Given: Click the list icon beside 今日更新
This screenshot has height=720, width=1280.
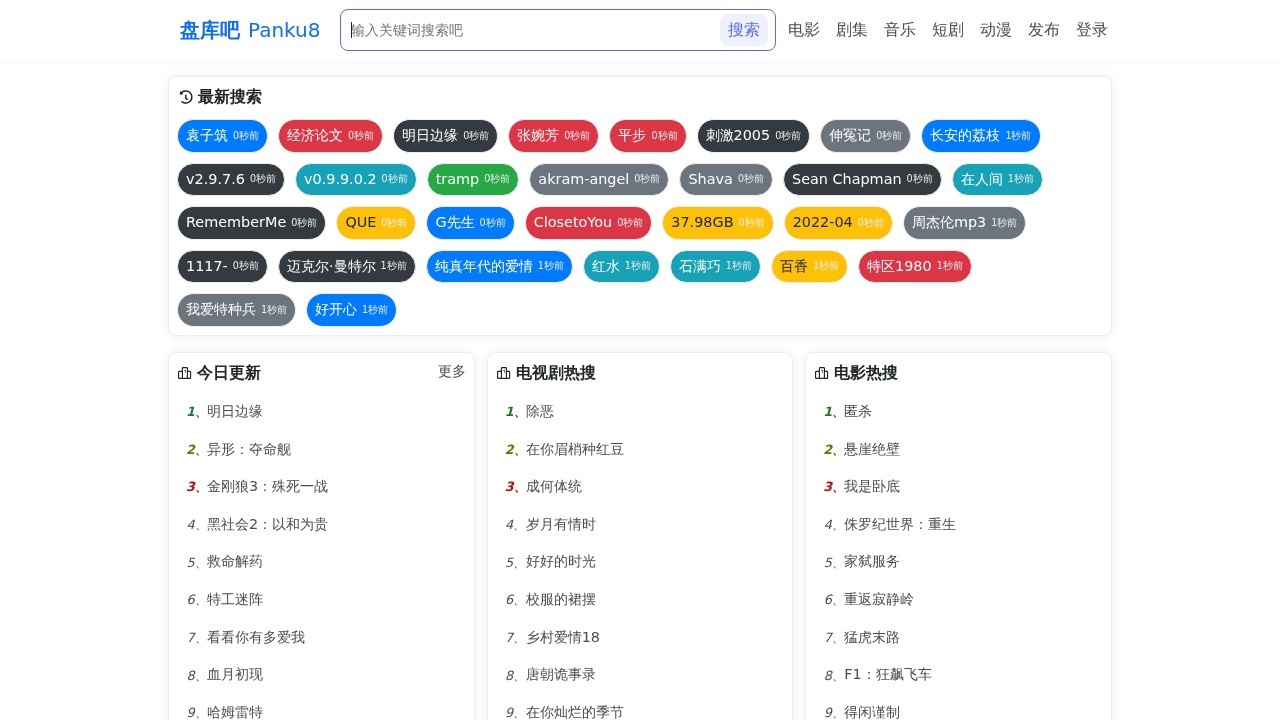Looking at the screenshot, I should pyautogui.click(x=185, y=372).
